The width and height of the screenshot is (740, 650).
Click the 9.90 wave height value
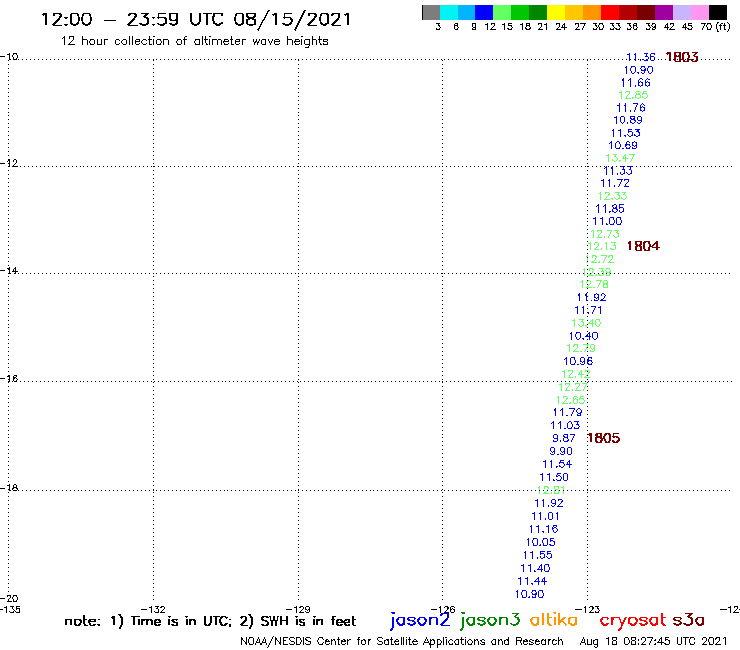coord(561,451)
